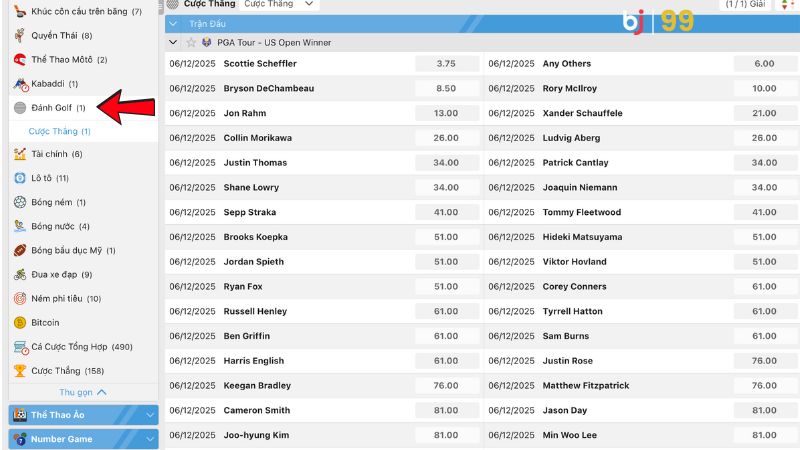Click the Tyrrell Hatton player name

pyautogui.click(x=572, y=311)
